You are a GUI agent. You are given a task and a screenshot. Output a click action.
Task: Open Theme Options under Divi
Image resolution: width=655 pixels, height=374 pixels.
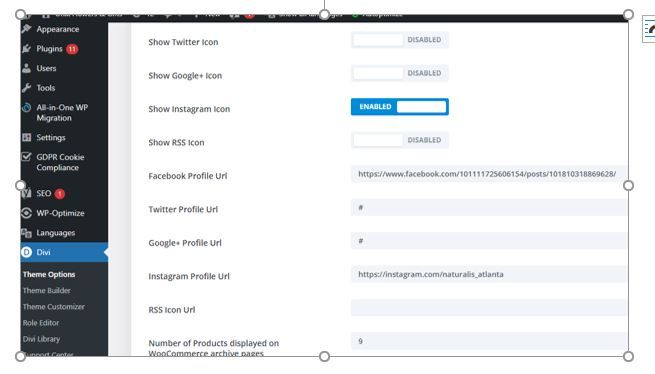(x=49, y=275)
